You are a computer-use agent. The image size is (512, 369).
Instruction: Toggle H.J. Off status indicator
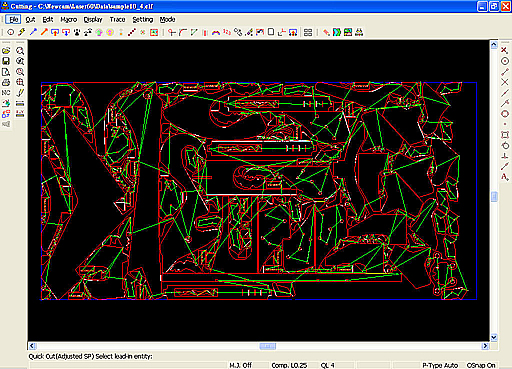pos(241,365)
